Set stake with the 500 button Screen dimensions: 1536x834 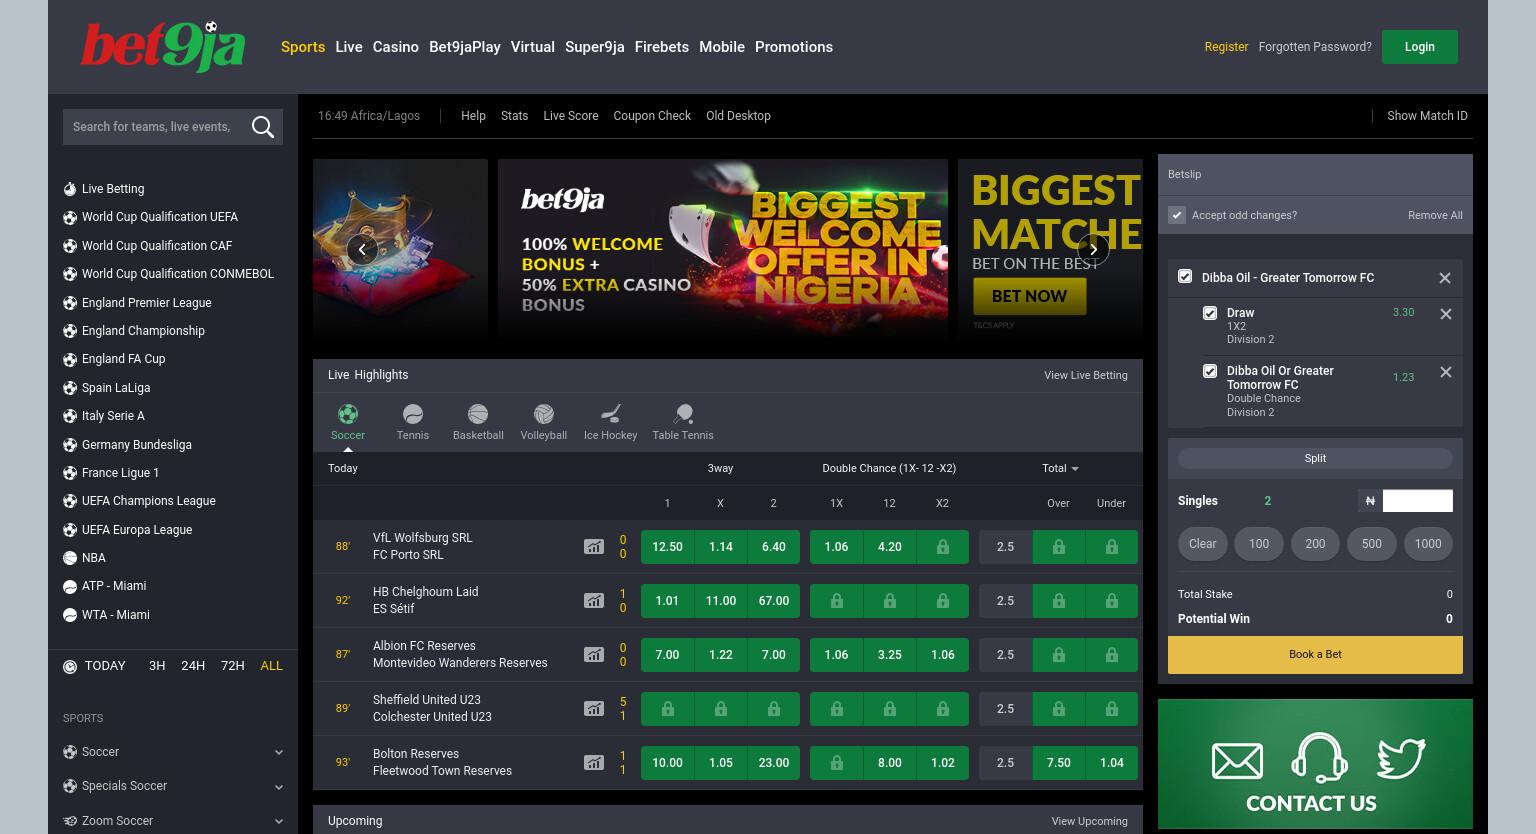point(1371,544)
